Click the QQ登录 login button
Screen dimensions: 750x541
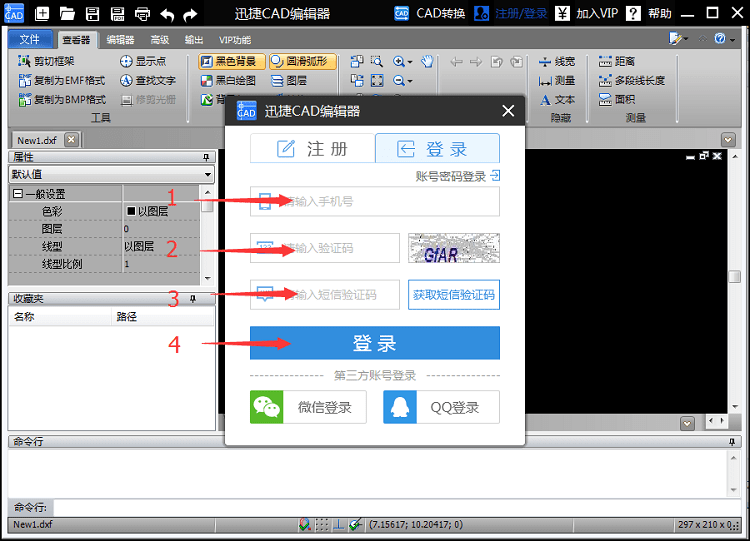[x=441, y=407]
